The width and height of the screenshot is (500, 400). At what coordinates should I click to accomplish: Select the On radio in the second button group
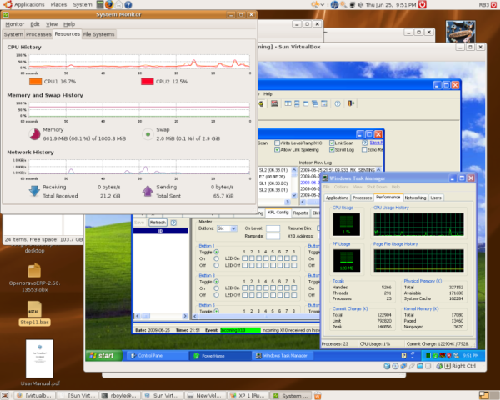click(216, 288)
